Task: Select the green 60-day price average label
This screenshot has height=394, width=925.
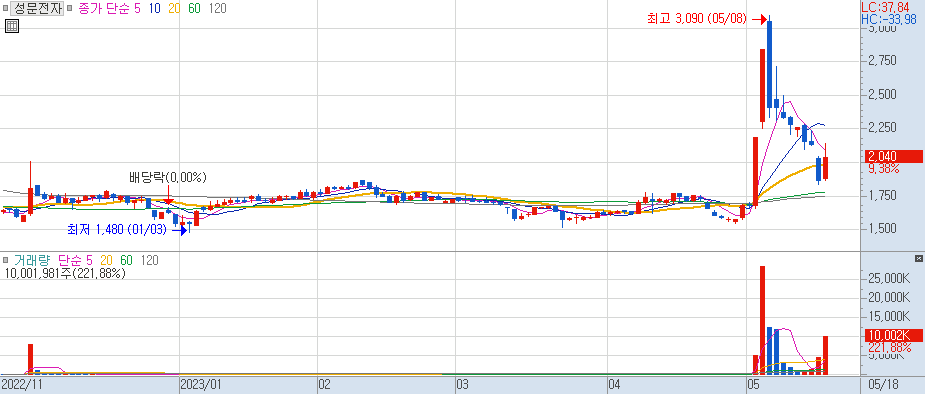Action: (x=195, y=9)
